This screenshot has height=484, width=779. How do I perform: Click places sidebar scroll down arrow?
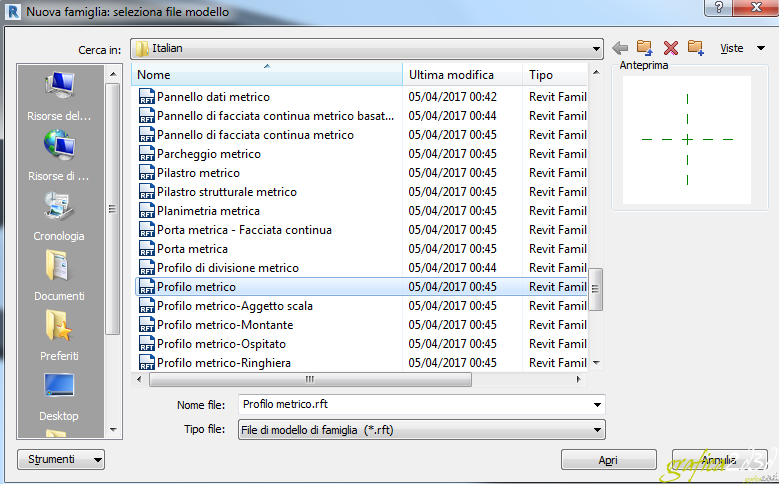(113, 429)
